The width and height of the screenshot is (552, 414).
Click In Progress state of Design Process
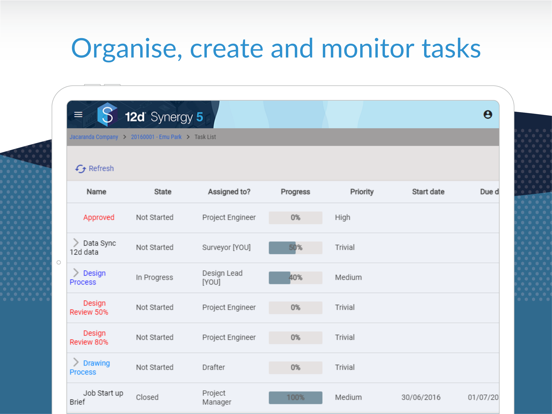click(154, 277)
